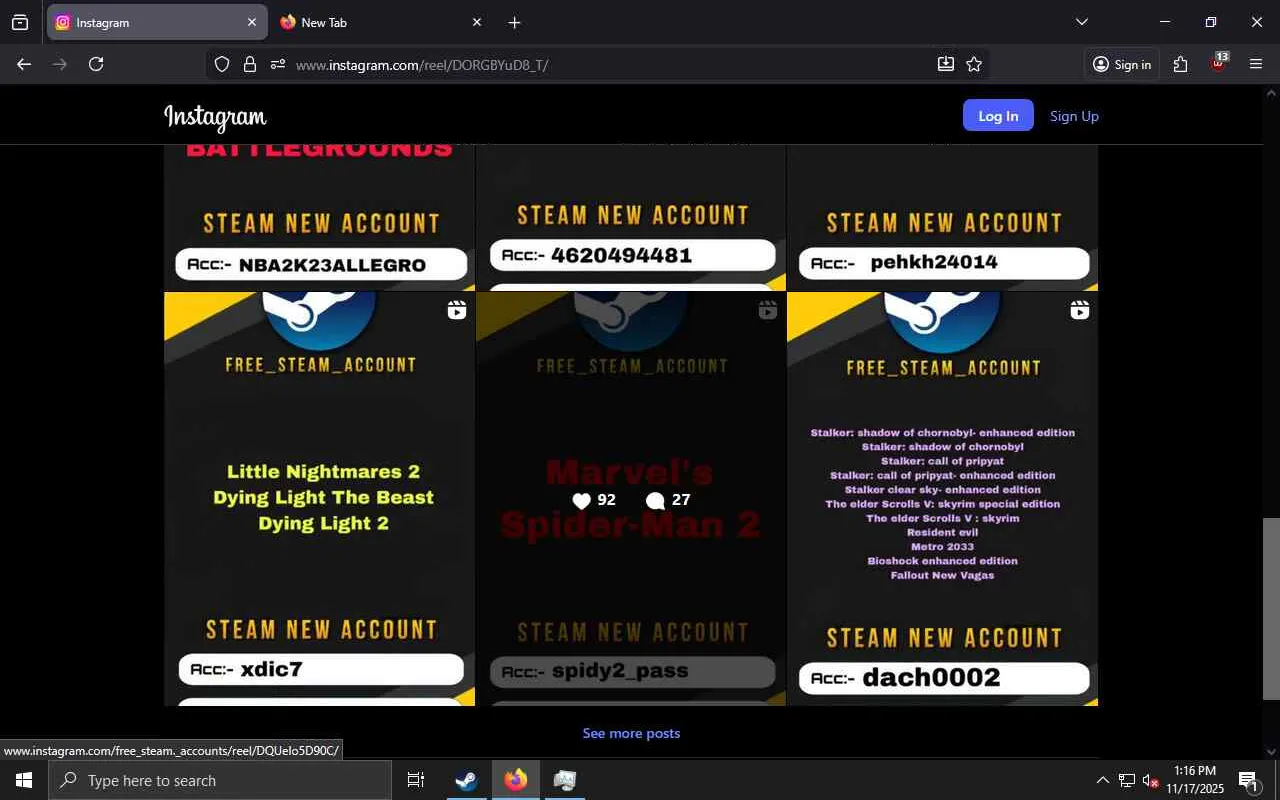Click the heart icon showing 92 likes
1280x800 pixels.
pos(582,500)
